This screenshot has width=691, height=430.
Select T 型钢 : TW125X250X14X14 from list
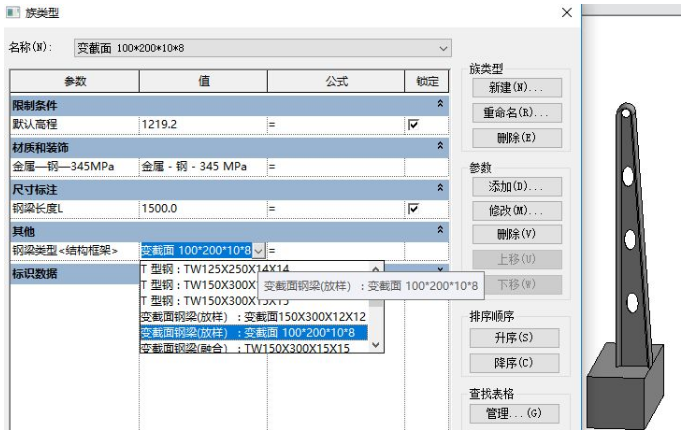[215, 268]
